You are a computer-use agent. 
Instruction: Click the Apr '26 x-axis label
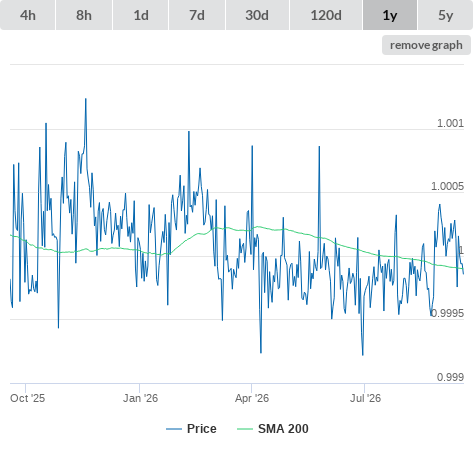pos(252,398)
